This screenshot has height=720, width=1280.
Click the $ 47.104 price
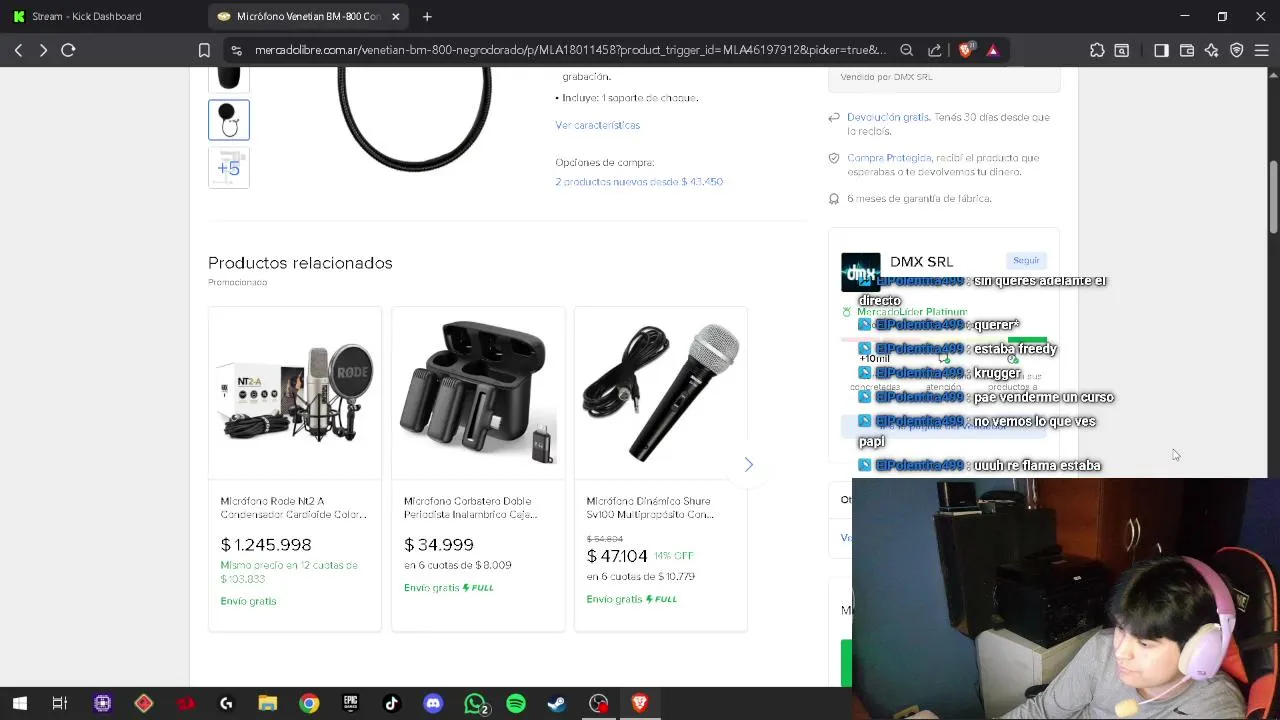pyautogui.click(x=617, y=556)
